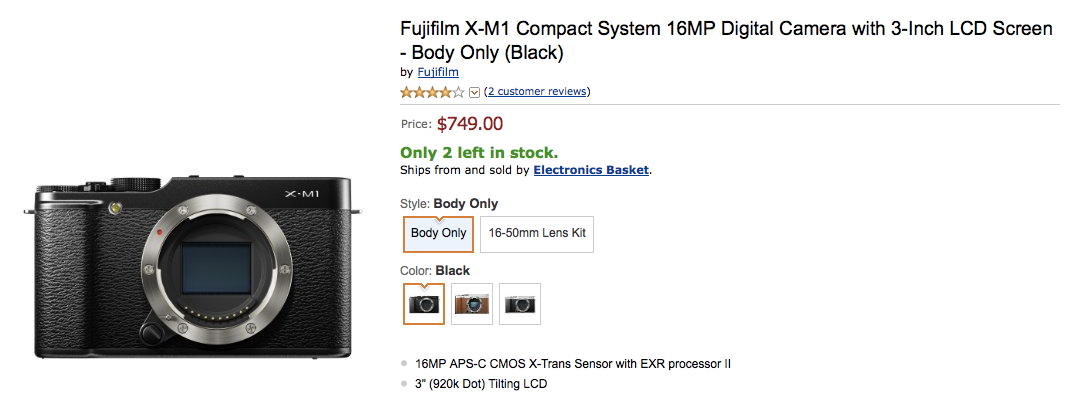
Task: Click the Ships from and sold by text
Action: click(x=465, y=170)
